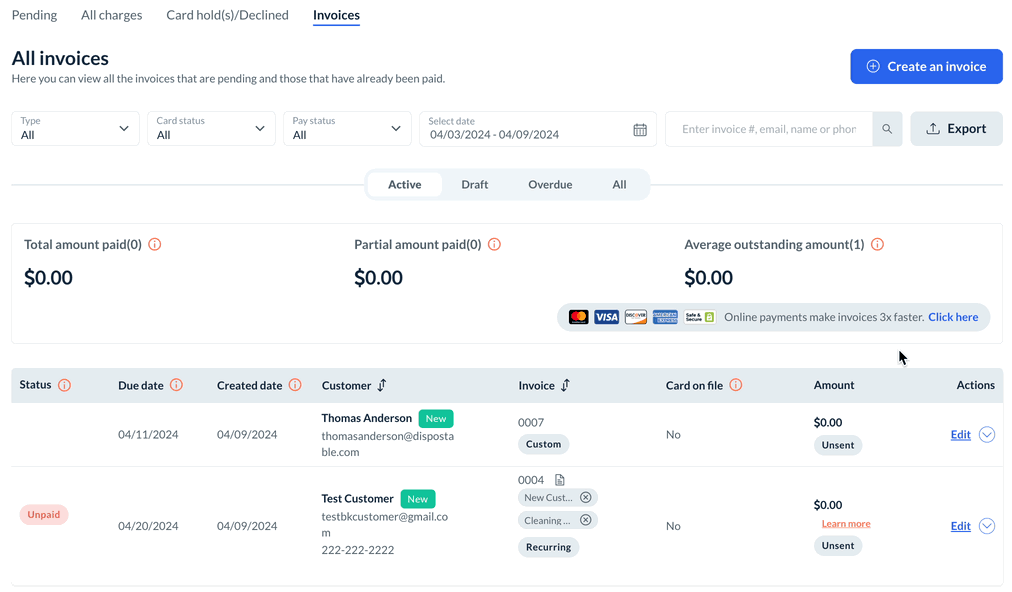Click info icon beside Card on file

click(735, 385)
